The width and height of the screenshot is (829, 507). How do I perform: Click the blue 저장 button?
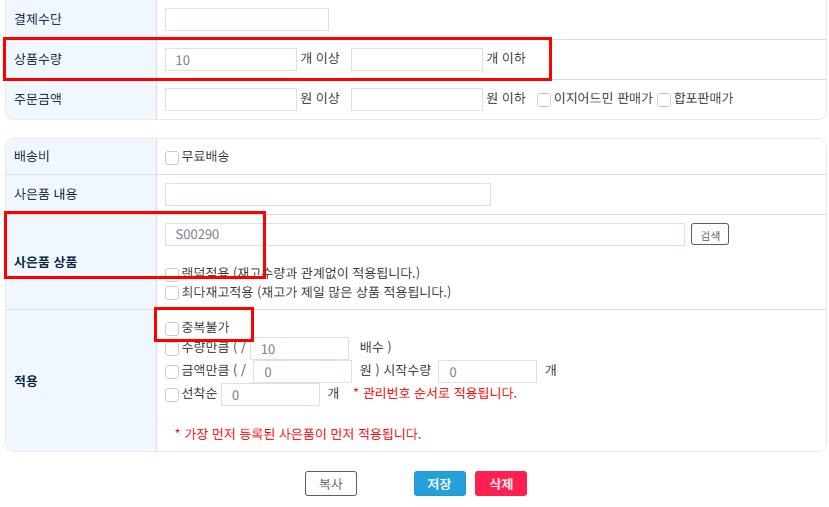(x=439, y=484)
